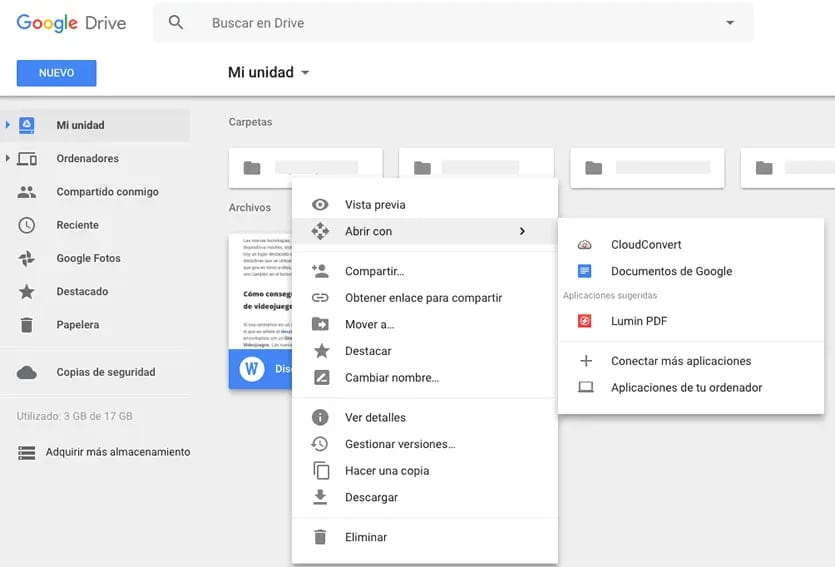Click the Hacer una copia duplicate icon
835x567 pixels.
[321, 471]
